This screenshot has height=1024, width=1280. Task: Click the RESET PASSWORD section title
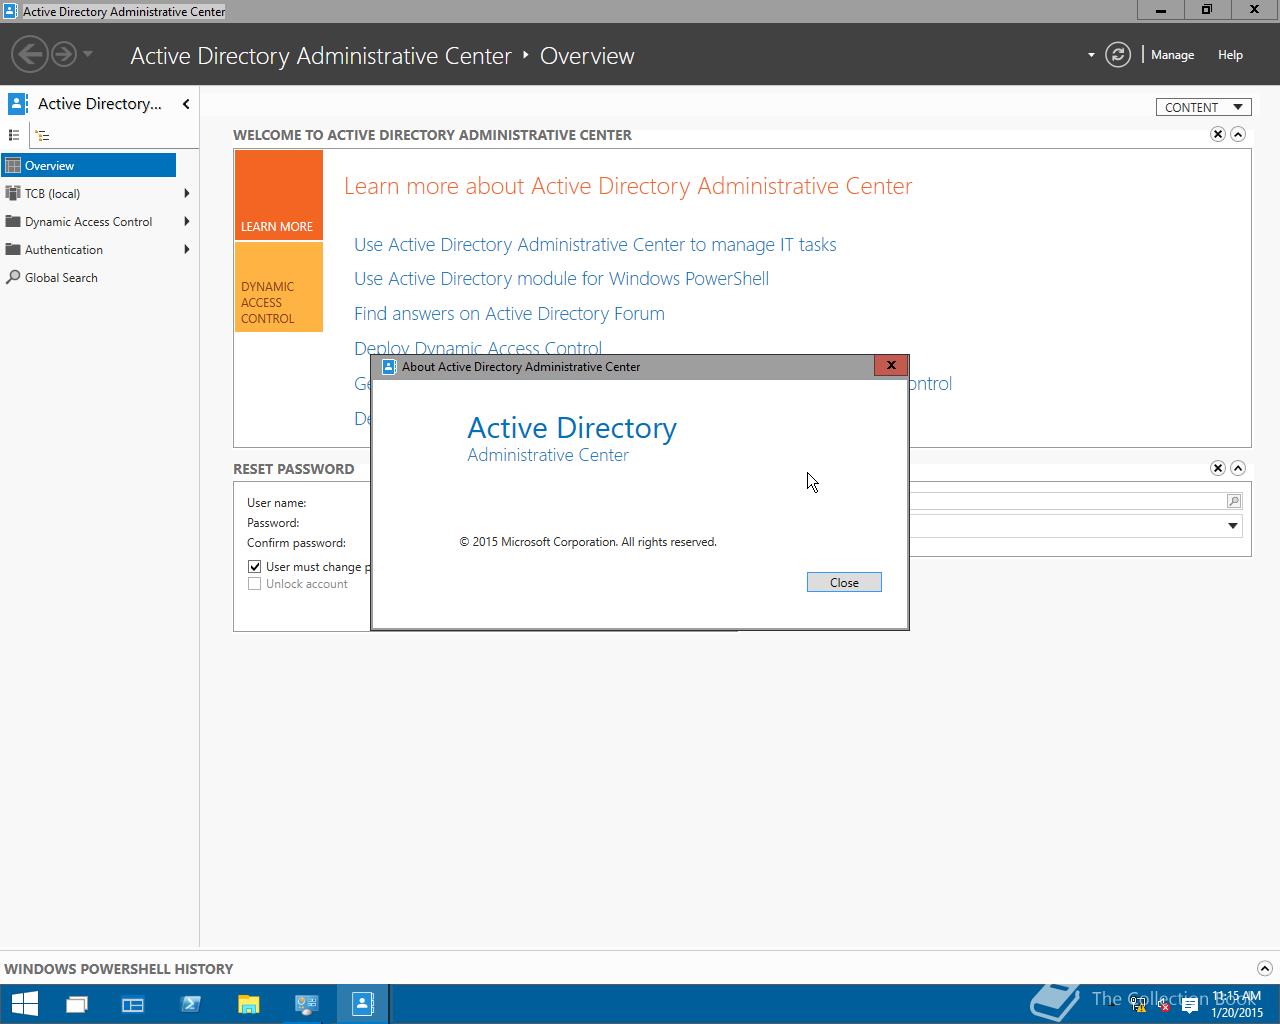pos(293,468)
